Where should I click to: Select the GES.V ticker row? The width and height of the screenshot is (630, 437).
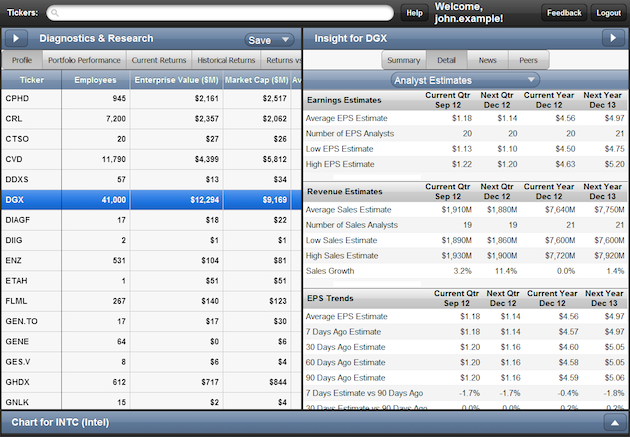click(151, 362)
